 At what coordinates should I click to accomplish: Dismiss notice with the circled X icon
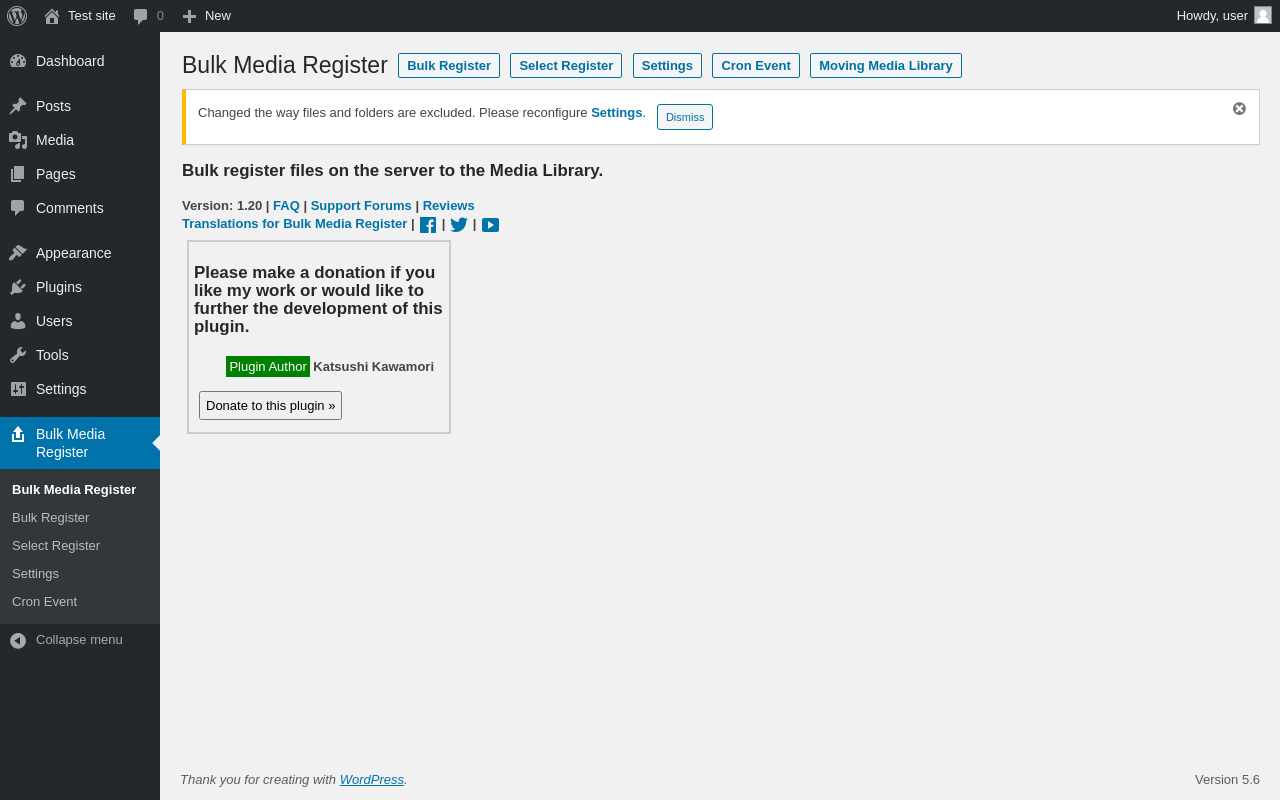click(1239, 108)
